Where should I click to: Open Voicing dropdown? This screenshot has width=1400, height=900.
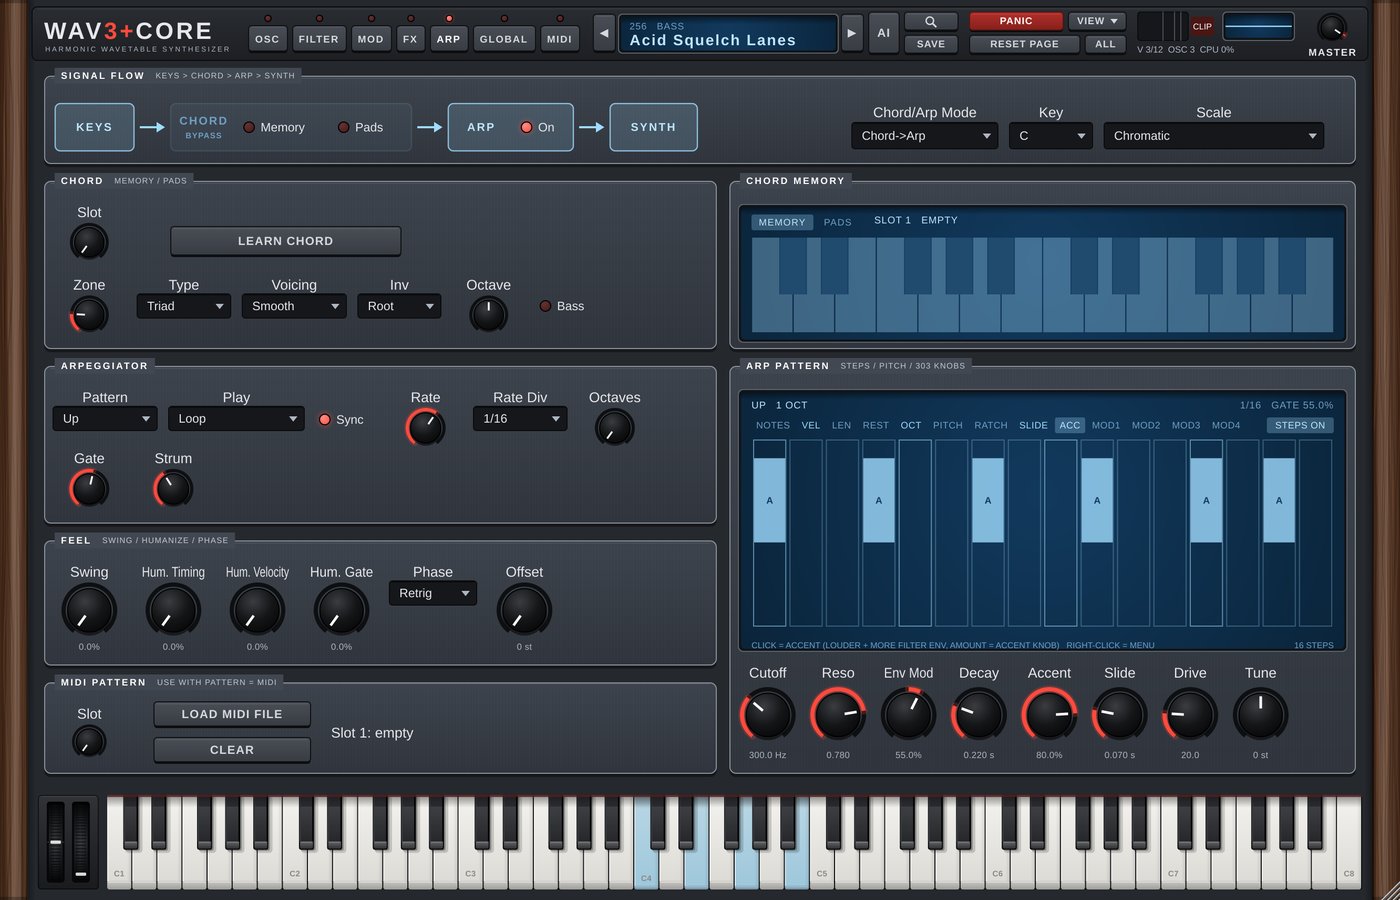[x=294, y=306]
